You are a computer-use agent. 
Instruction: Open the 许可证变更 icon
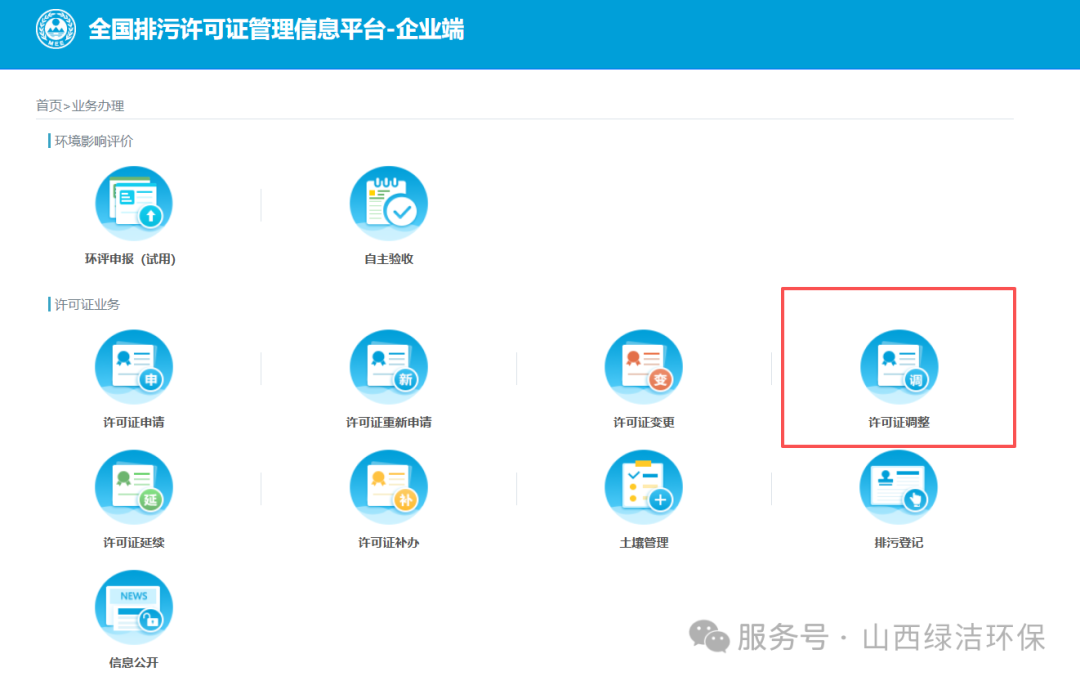pyautogui.click(x=643, y=366)
